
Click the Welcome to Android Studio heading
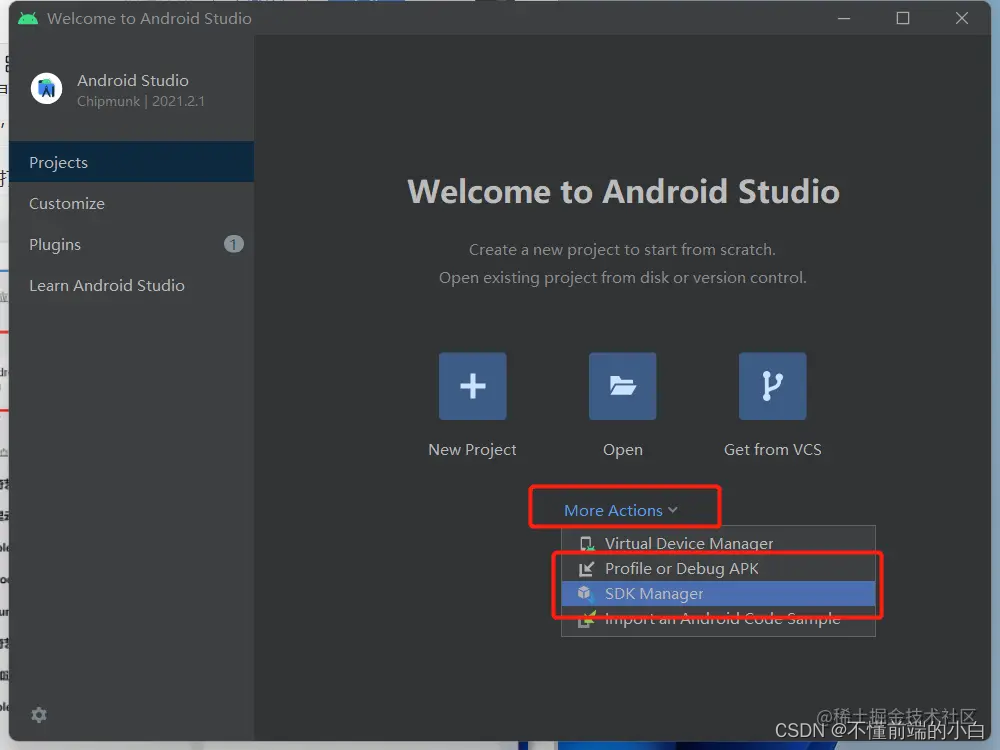(x=623, y=191)
